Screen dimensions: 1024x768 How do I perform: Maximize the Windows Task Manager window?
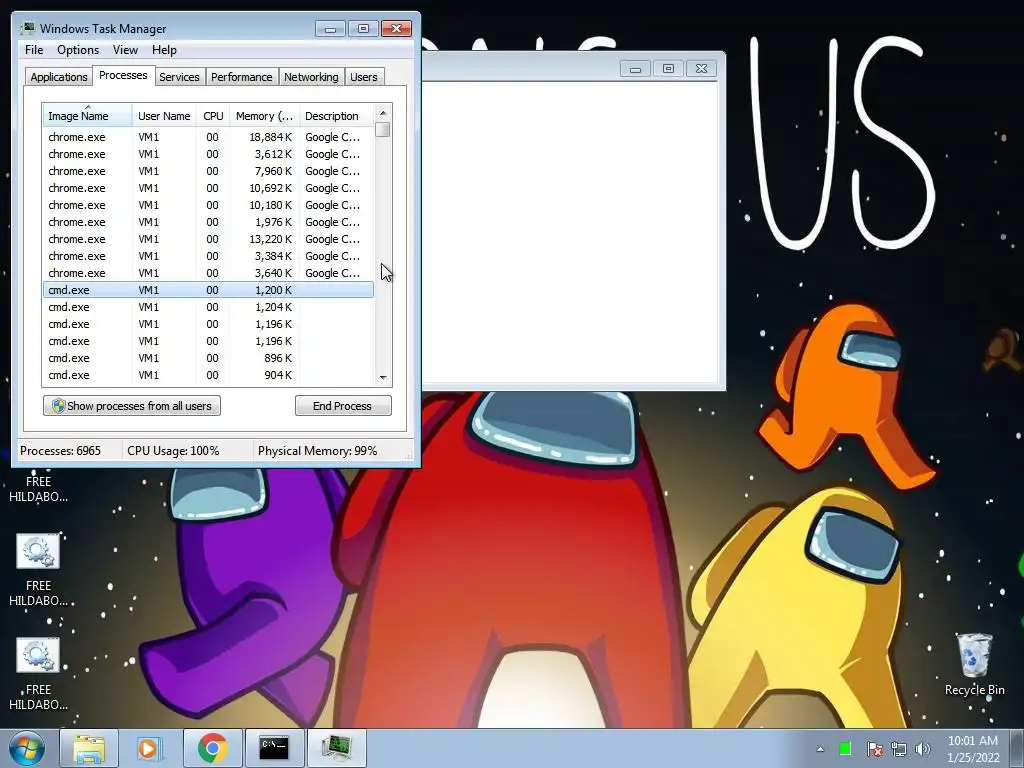pos(363,29)
